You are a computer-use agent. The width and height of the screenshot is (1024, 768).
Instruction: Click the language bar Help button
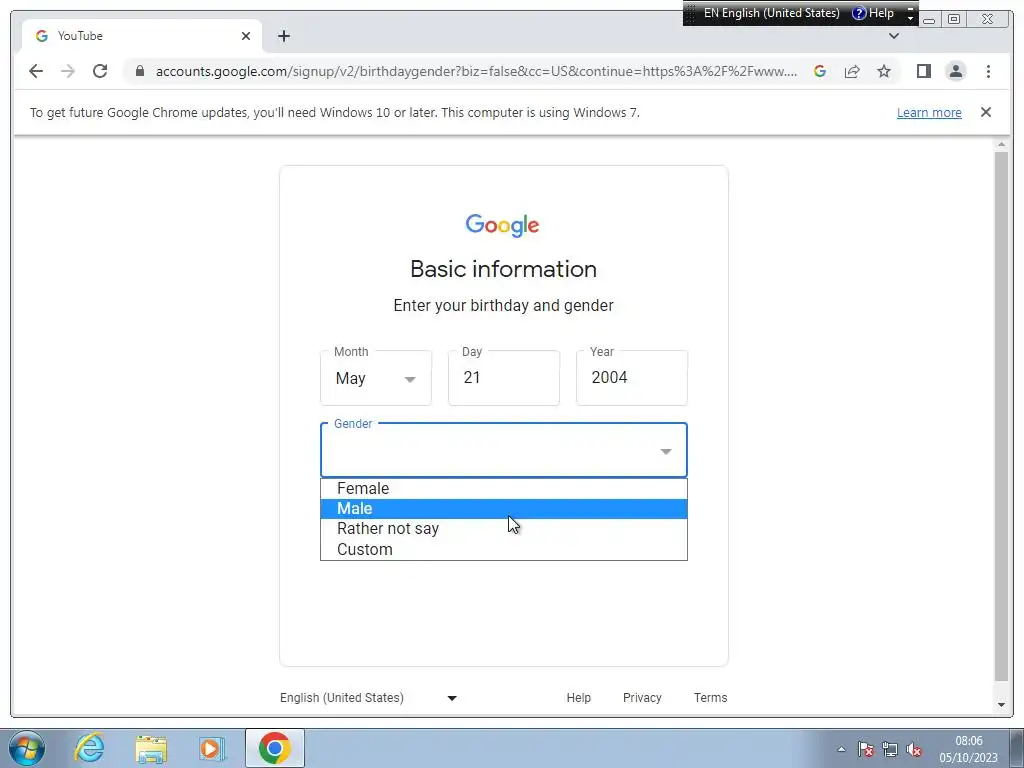coord(873,13)
